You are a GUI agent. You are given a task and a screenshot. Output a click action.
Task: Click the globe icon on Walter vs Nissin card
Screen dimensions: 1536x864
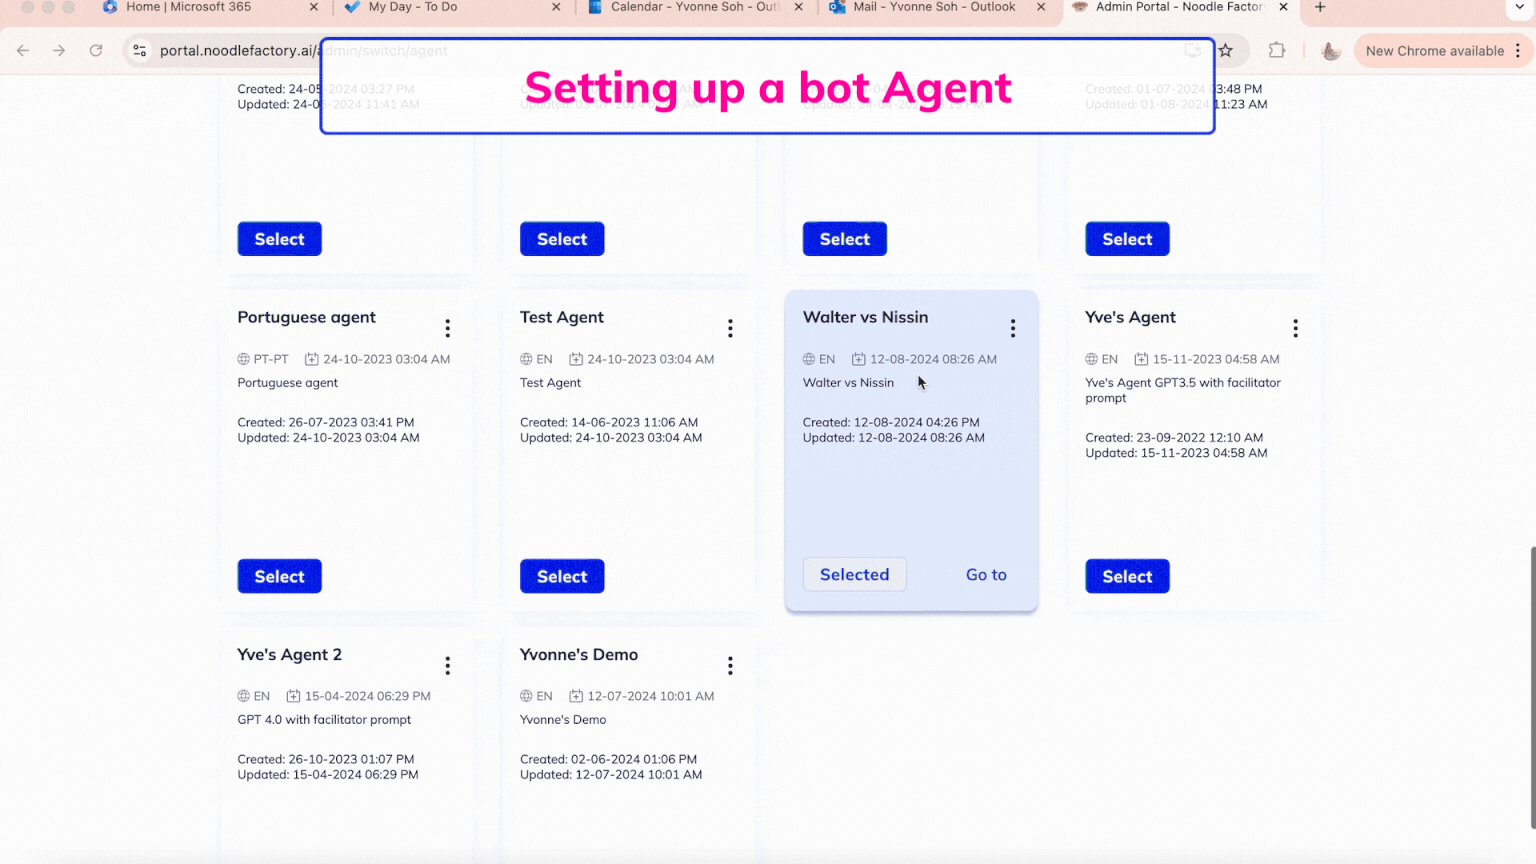pyautogui.click(x=809, y=359)
